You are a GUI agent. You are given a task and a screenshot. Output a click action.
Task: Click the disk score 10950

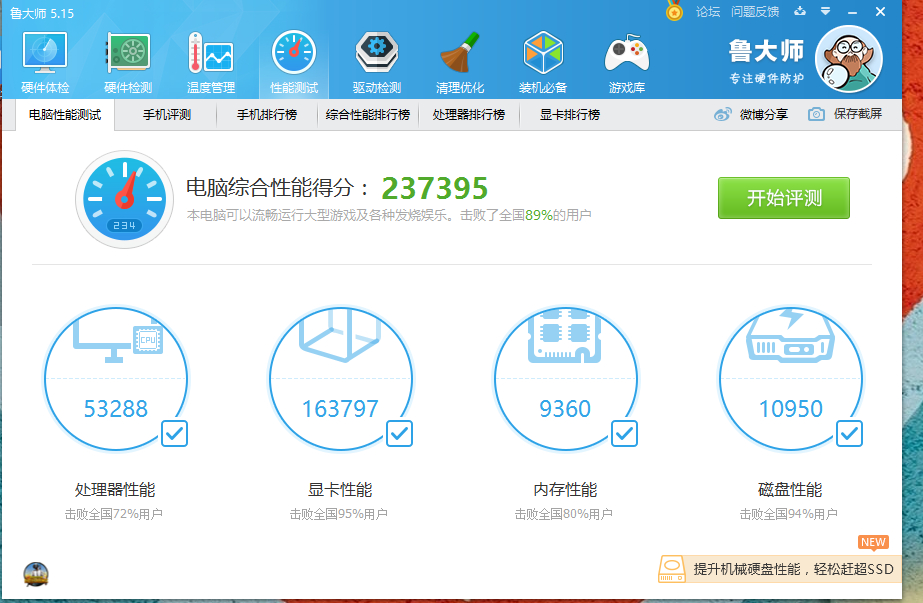click(790, 409)
